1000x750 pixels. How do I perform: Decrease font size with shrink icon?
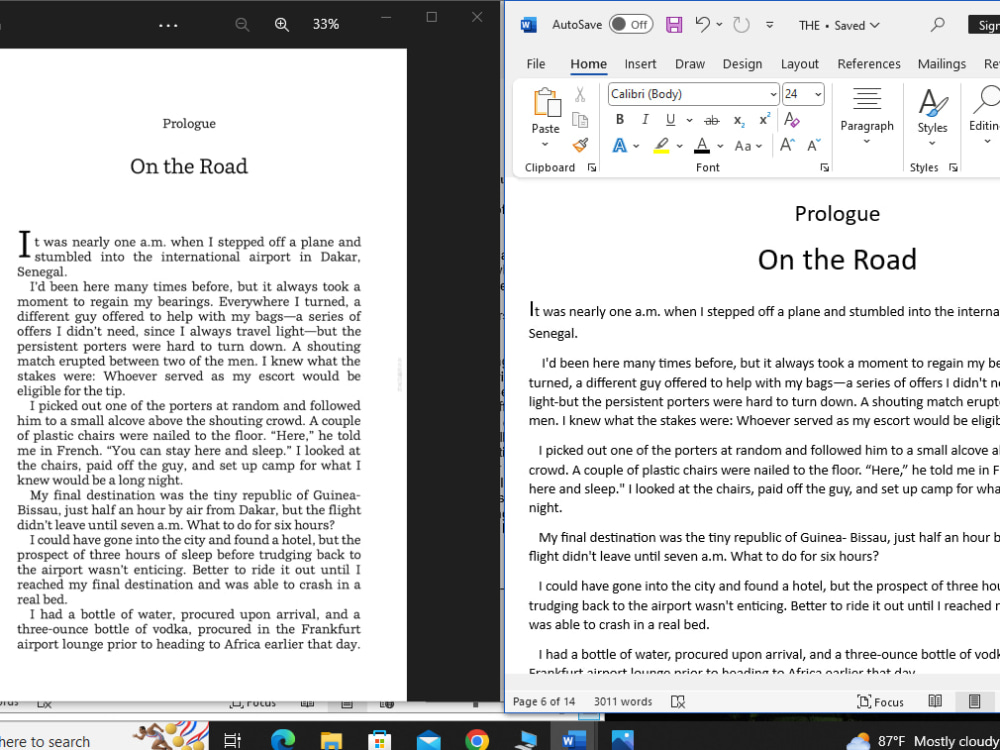pyautogui.click(x=814, y=145)
